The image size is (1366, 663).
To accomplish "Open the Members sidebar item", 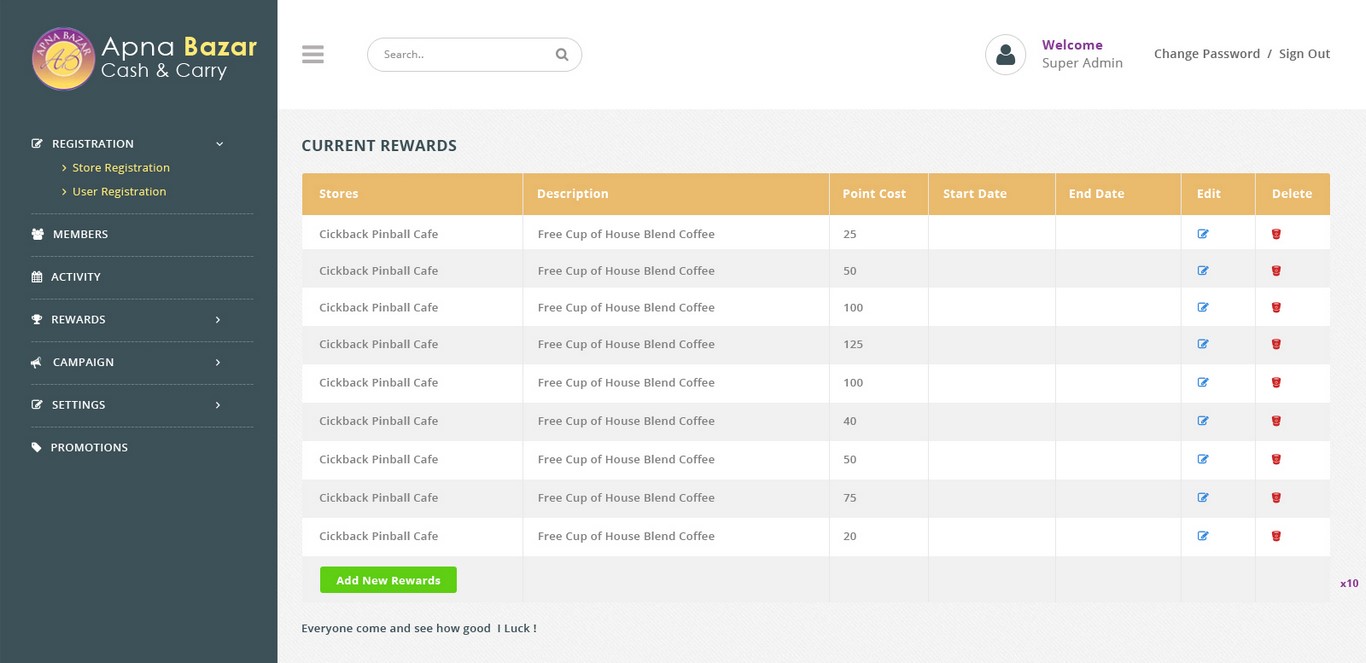I will tap(80, 234).
